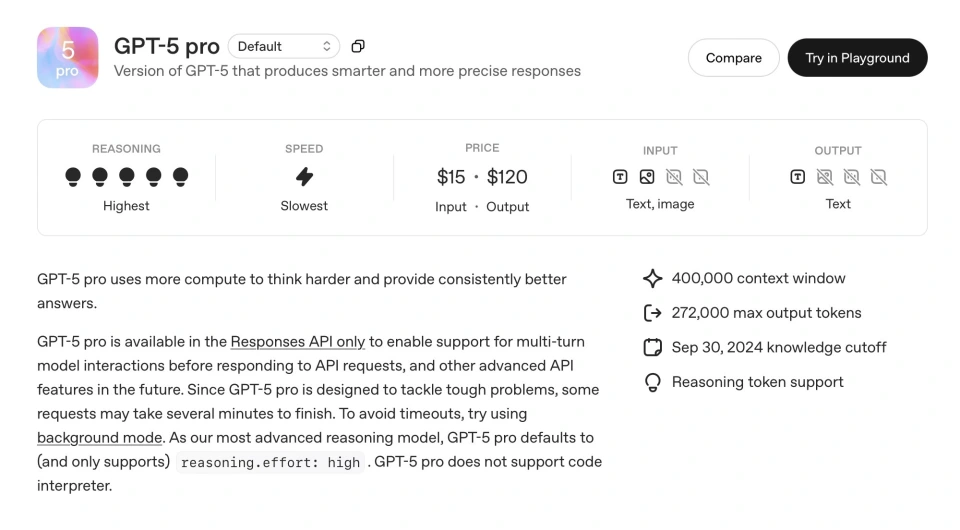Image resolution: width=960 pixels, height=530 pixels.
Task: Click the disabled image output icon
Action: [824, 177]
